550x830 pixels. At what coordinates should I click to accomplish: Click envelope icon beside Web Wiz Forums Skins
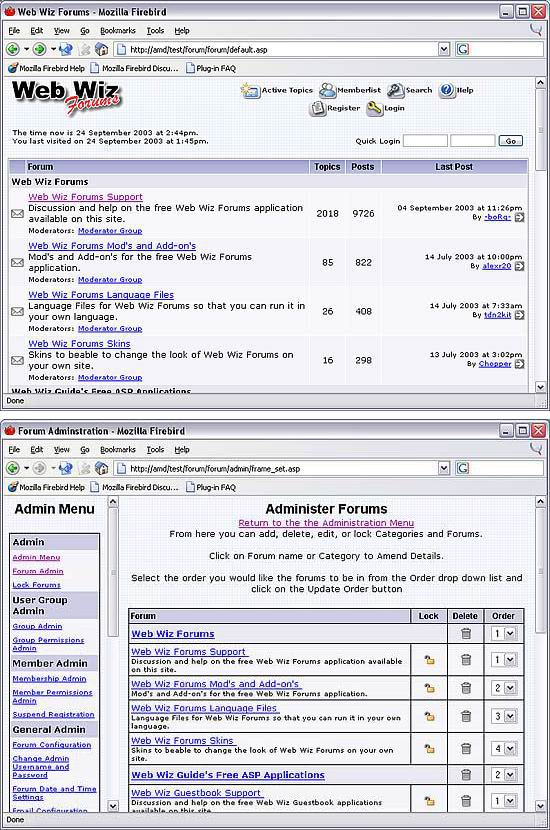(x=17, y=360)
